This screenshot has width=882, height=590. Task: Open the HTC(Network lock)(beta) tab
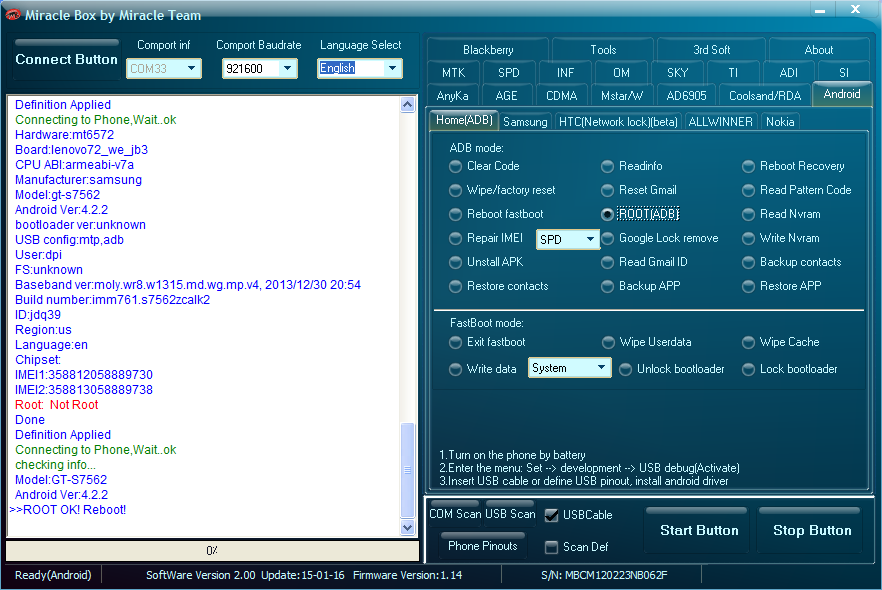pos(618,121)
